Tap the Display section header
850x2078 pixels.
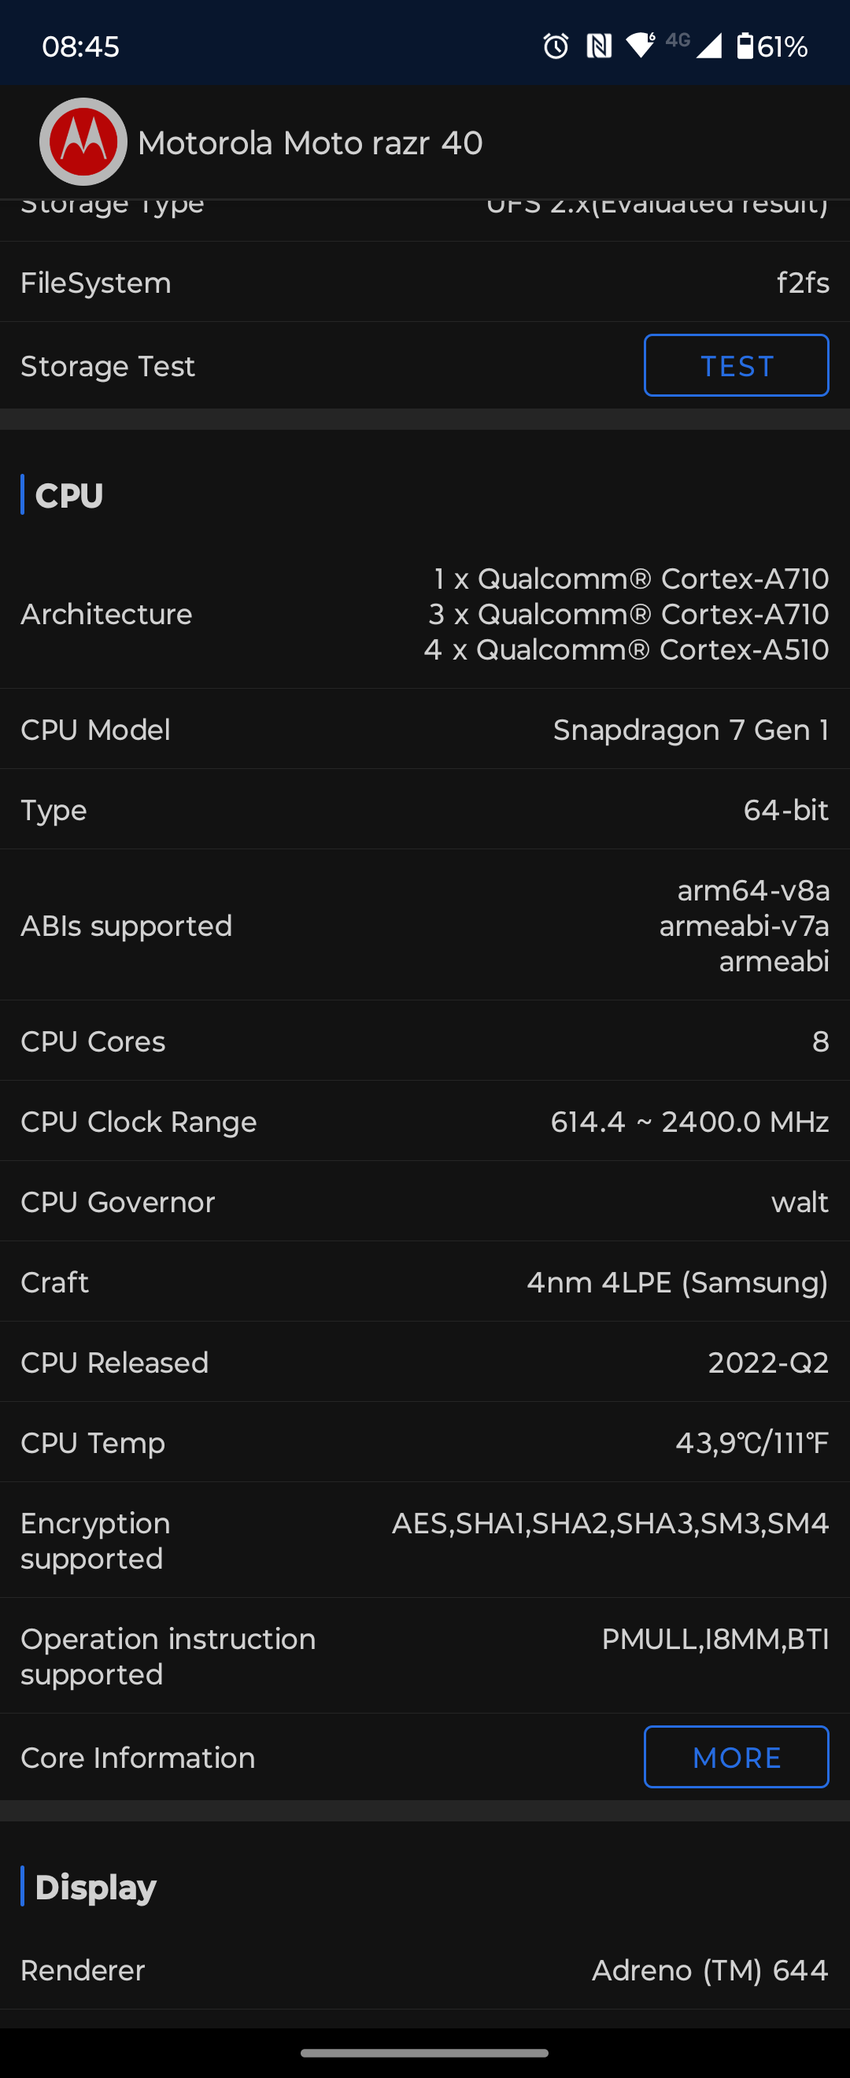point(96,1887)
